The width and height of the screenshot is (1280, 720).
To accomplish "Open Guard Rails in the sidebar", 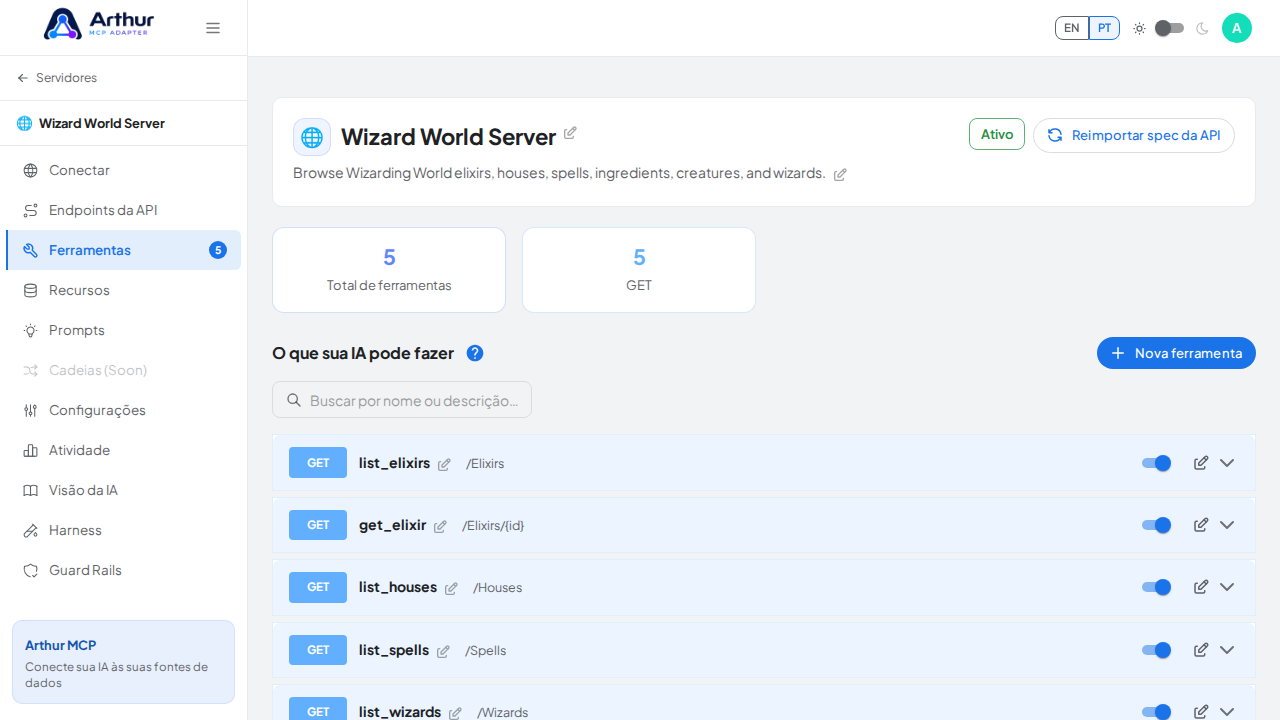I will pyautogui.click(x=123, y=570).
